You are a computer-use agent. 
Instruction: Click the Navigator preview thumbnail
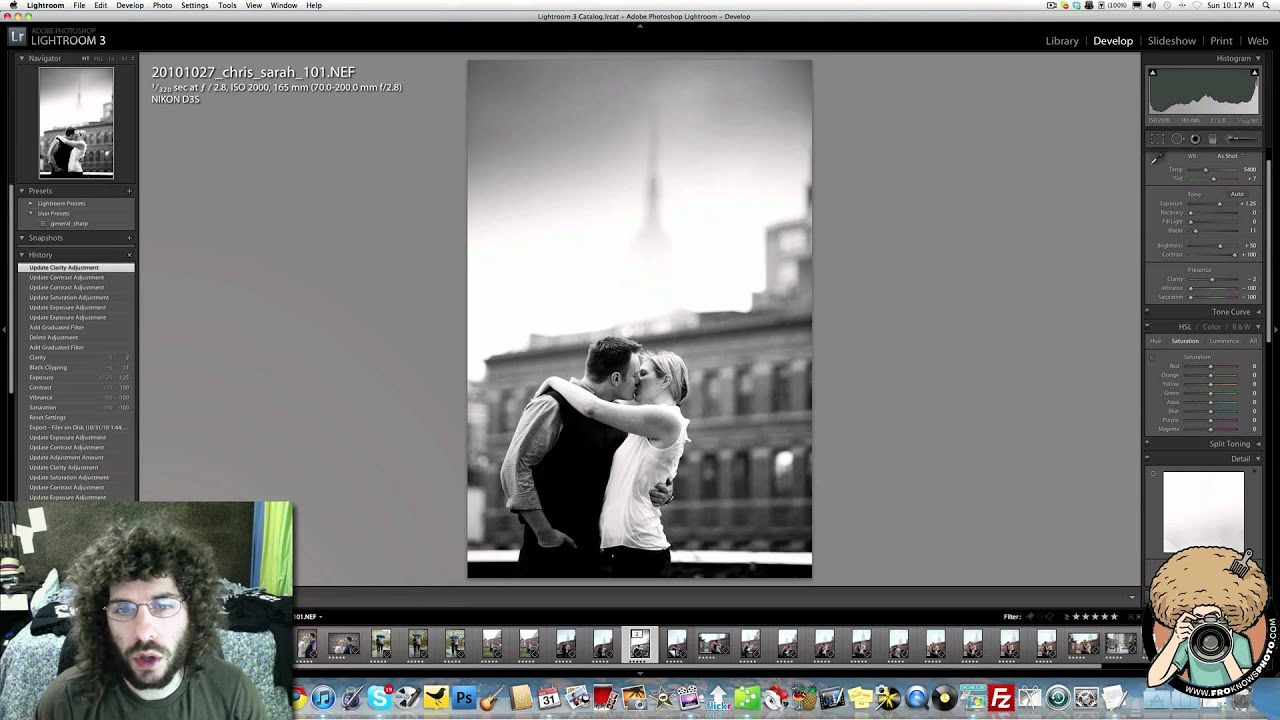(76, 123)
